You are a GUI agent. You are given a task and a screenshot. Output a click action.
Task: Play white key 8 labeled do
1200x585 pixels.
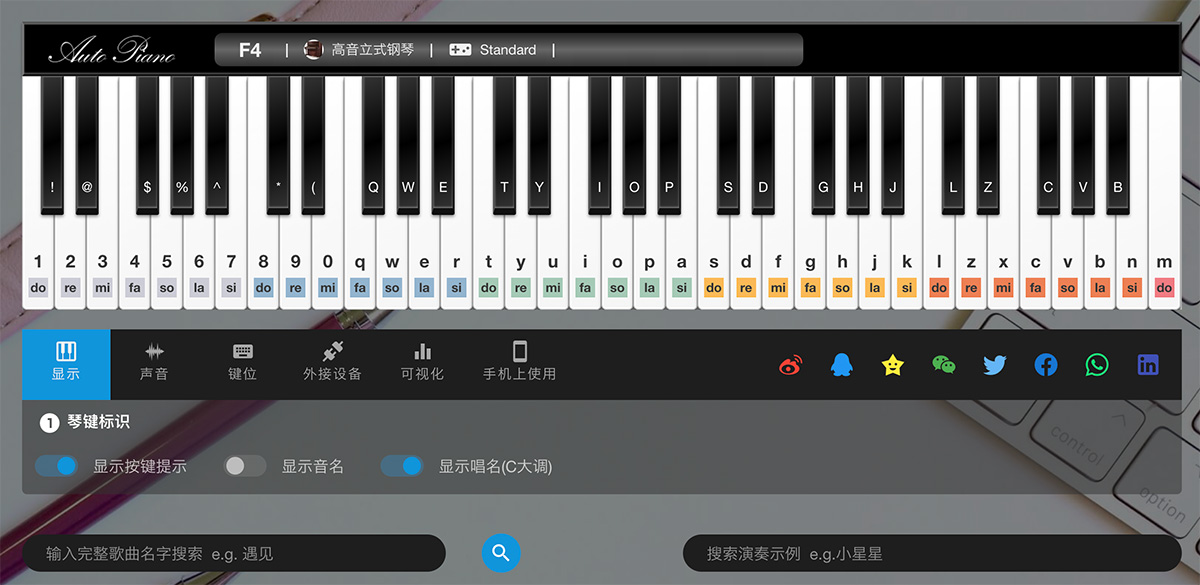pyautogui.click(x=263, y=262)
